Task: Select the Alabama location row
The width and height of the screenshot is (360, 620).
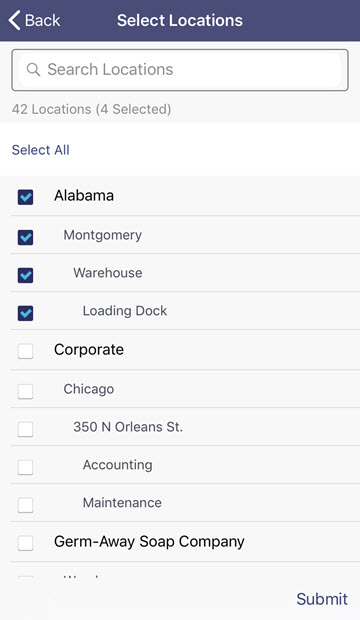Action: pos(185,196)
